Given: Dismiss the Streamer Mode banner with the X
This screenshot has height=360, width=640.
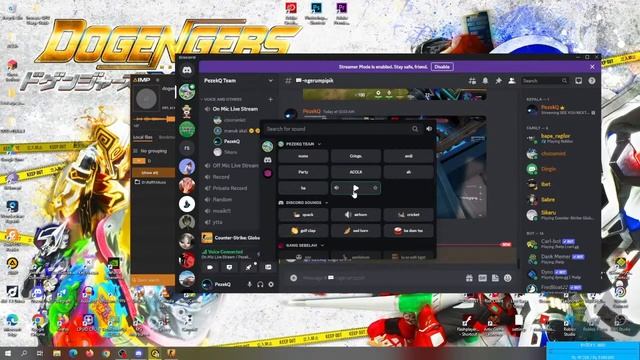Looking at the screenshot, I should click(592, 67).
